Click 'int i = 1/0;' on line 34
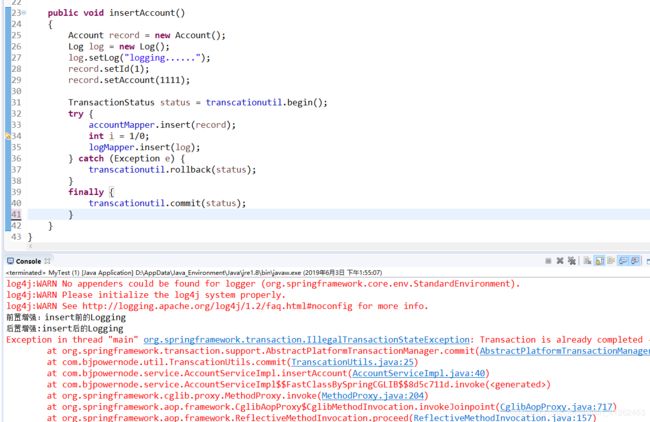The image size is (650, 422). coord(119,136)
